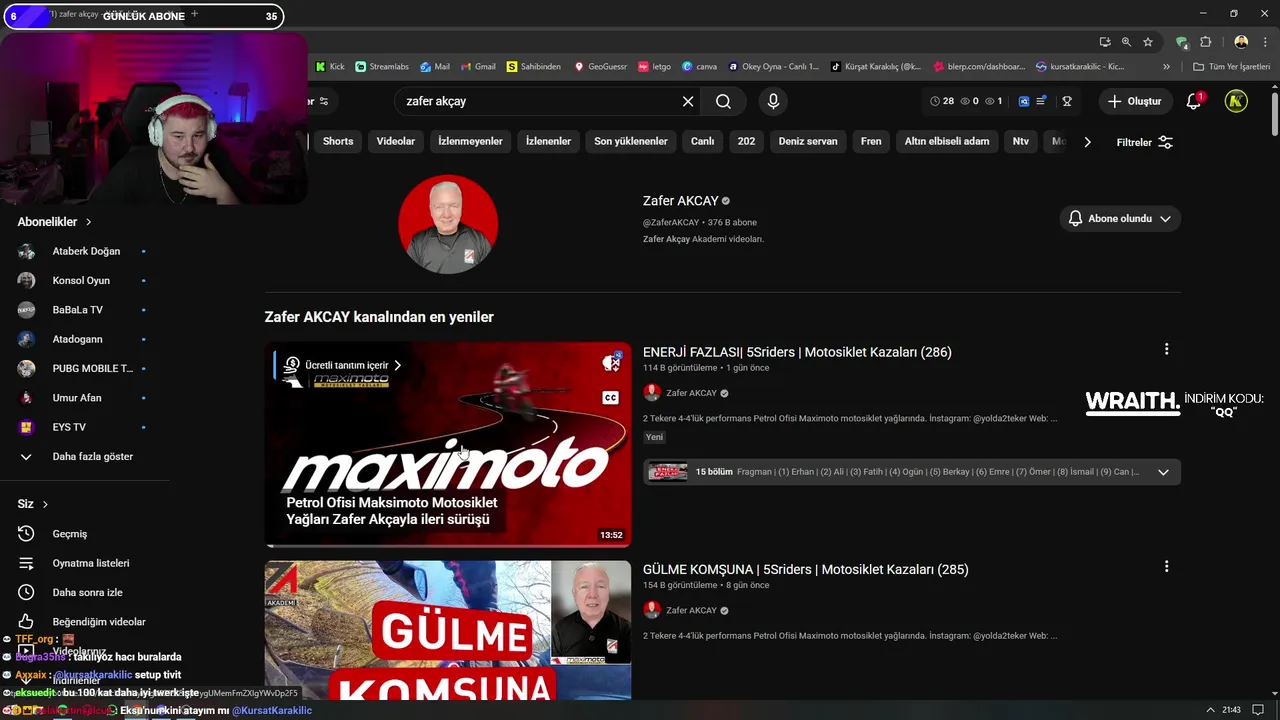
Task: Select the İzlenmeyenler filter chip
Action: 470,141
